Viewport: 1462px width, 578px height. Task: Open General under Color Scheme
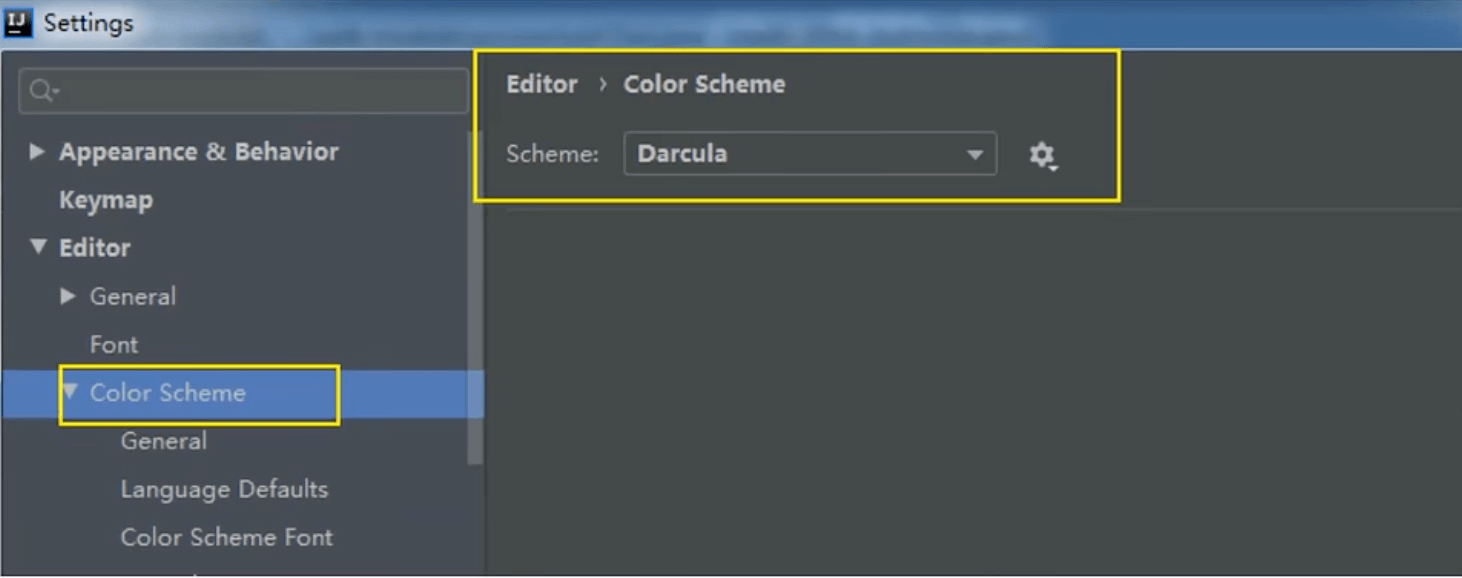tap(164, 441)
